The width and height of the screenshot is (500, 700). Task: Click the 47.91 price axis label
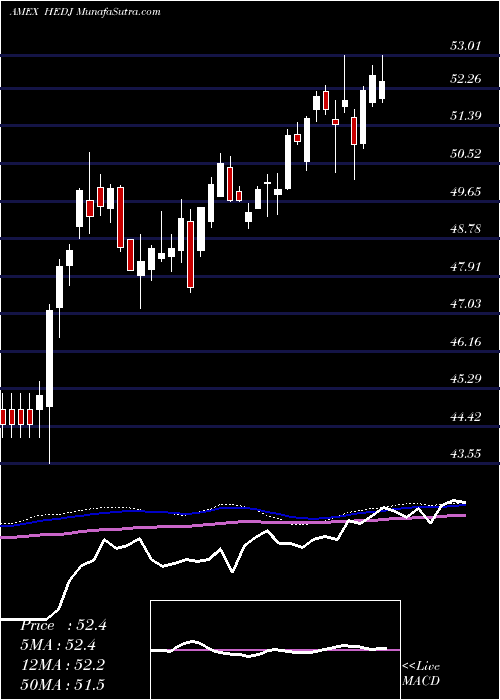(466, 267)
